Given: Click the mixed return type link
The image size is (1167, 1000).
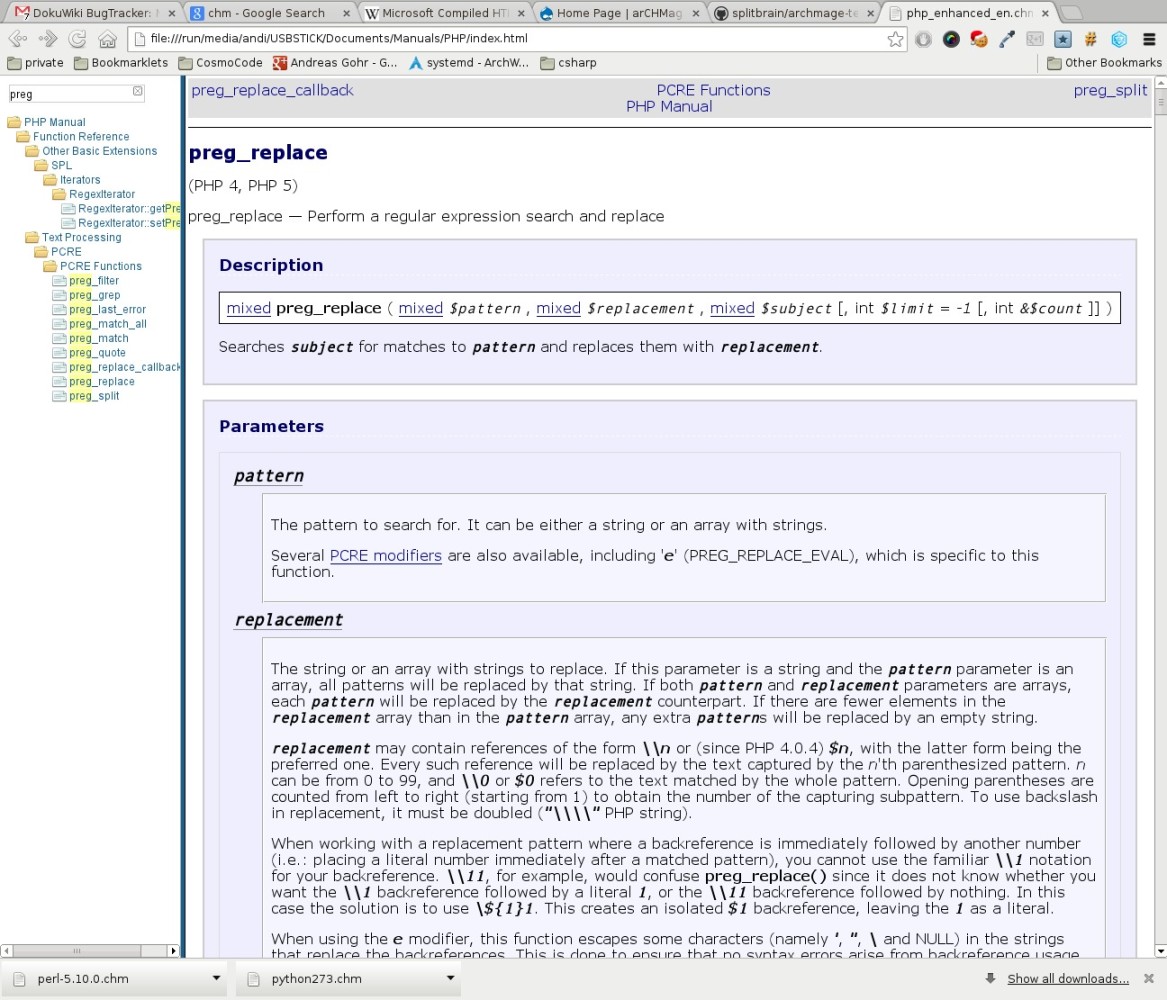Looking at the screenshot, I should pos(249,308).
